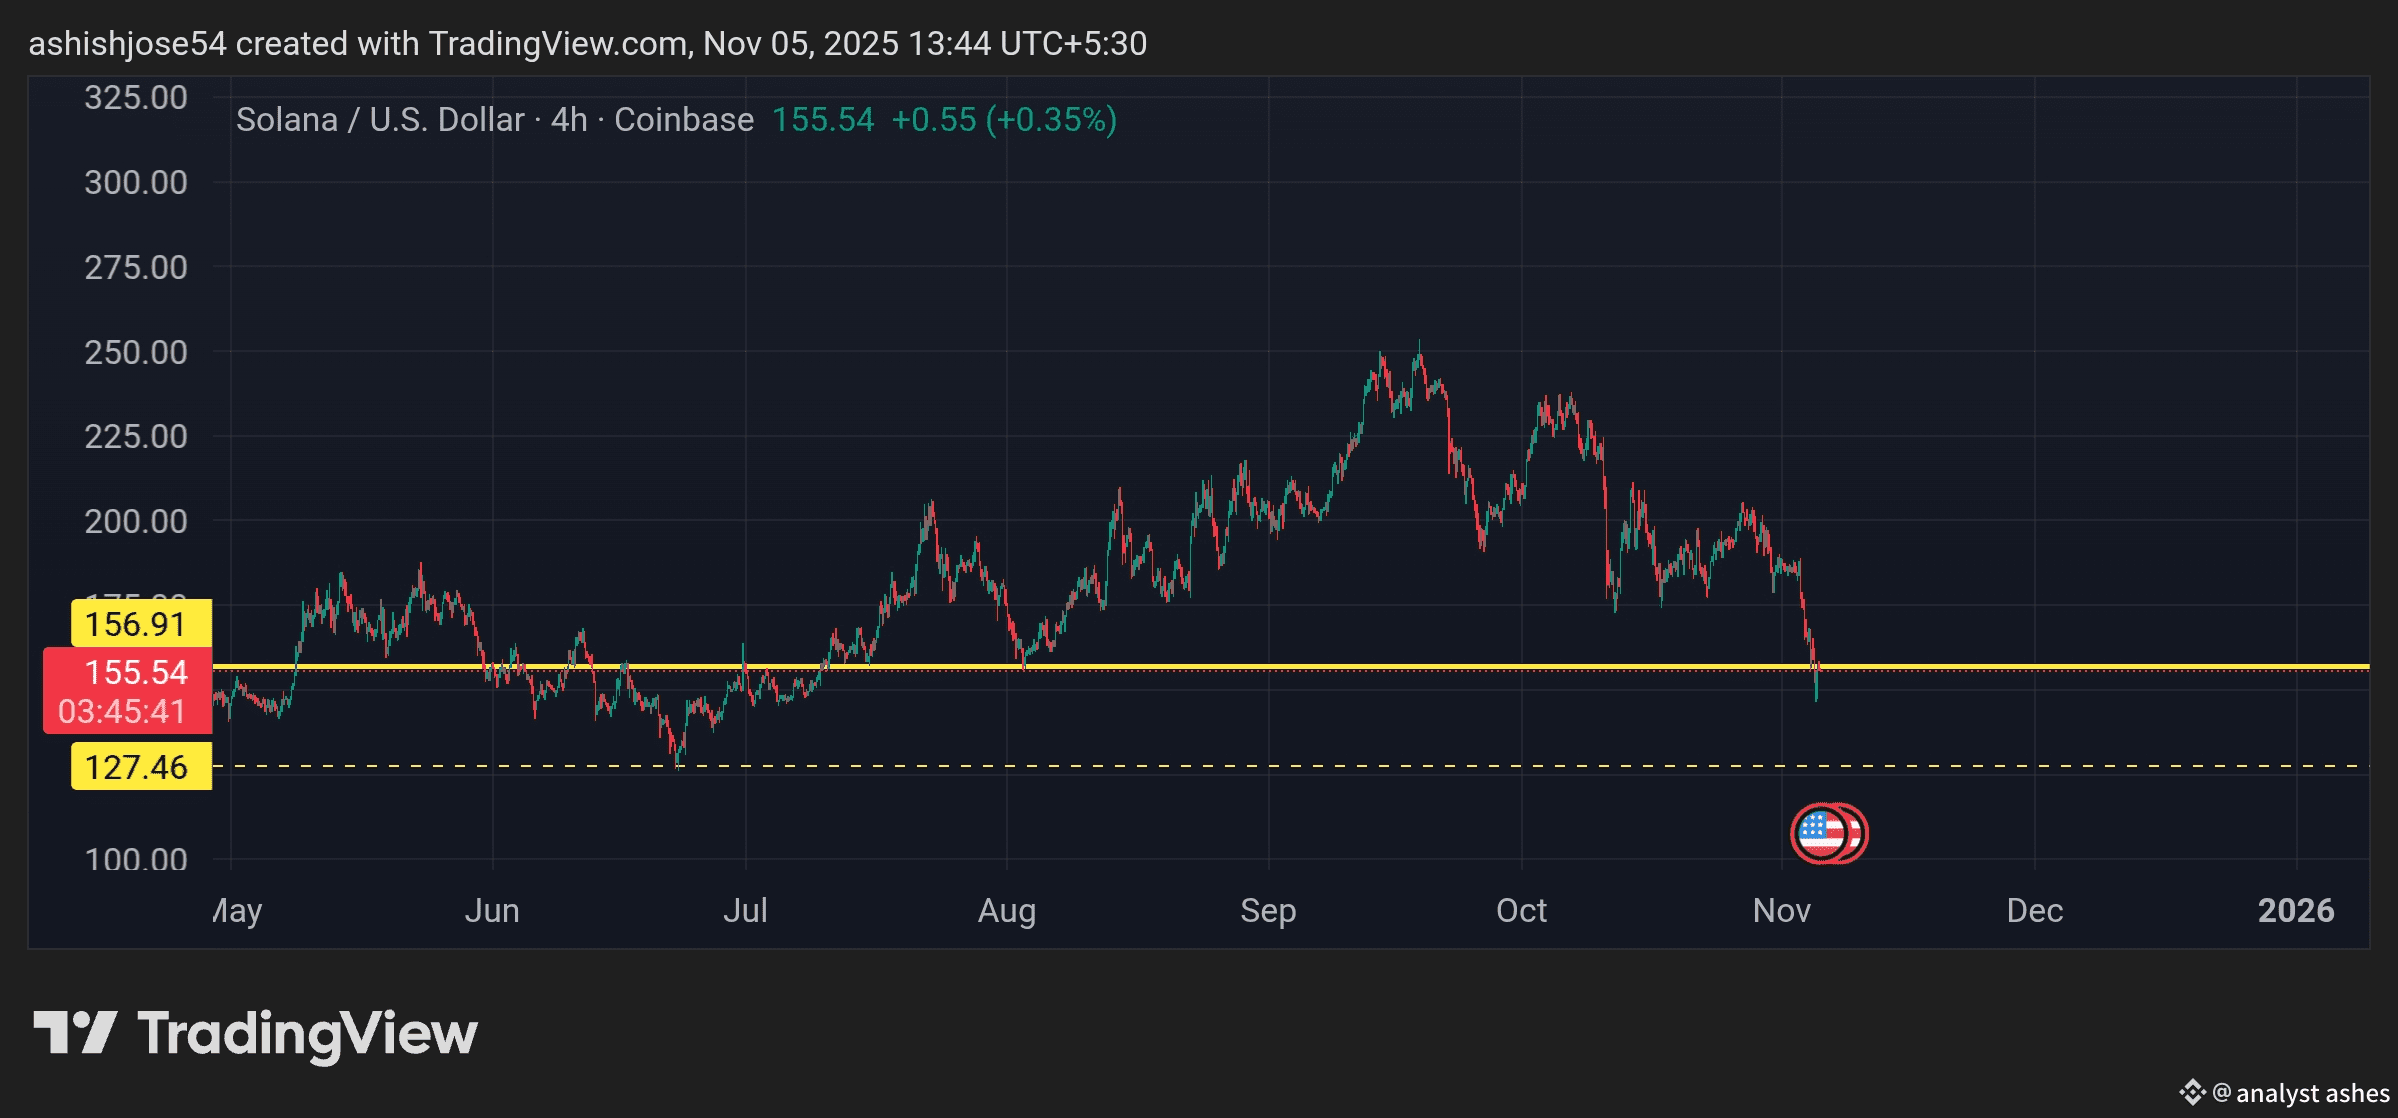Click the @ analyst ashes watermark text
The image size is (2398, 1118).
(x=2301, y=1093)
